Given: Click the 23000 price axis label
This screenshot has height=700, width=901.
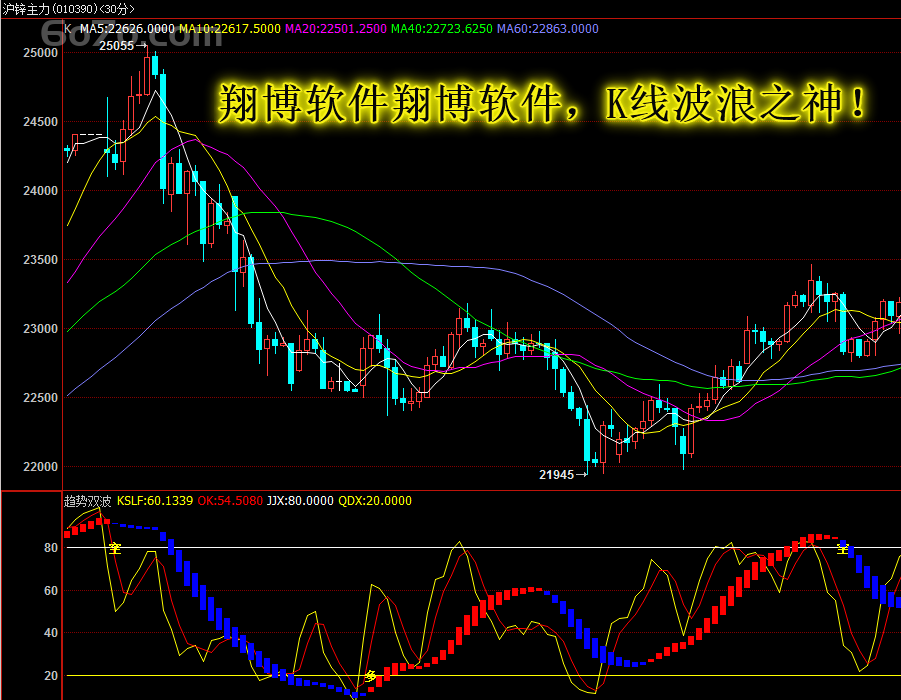Looking at the screenshot, I should pos(40,329).
